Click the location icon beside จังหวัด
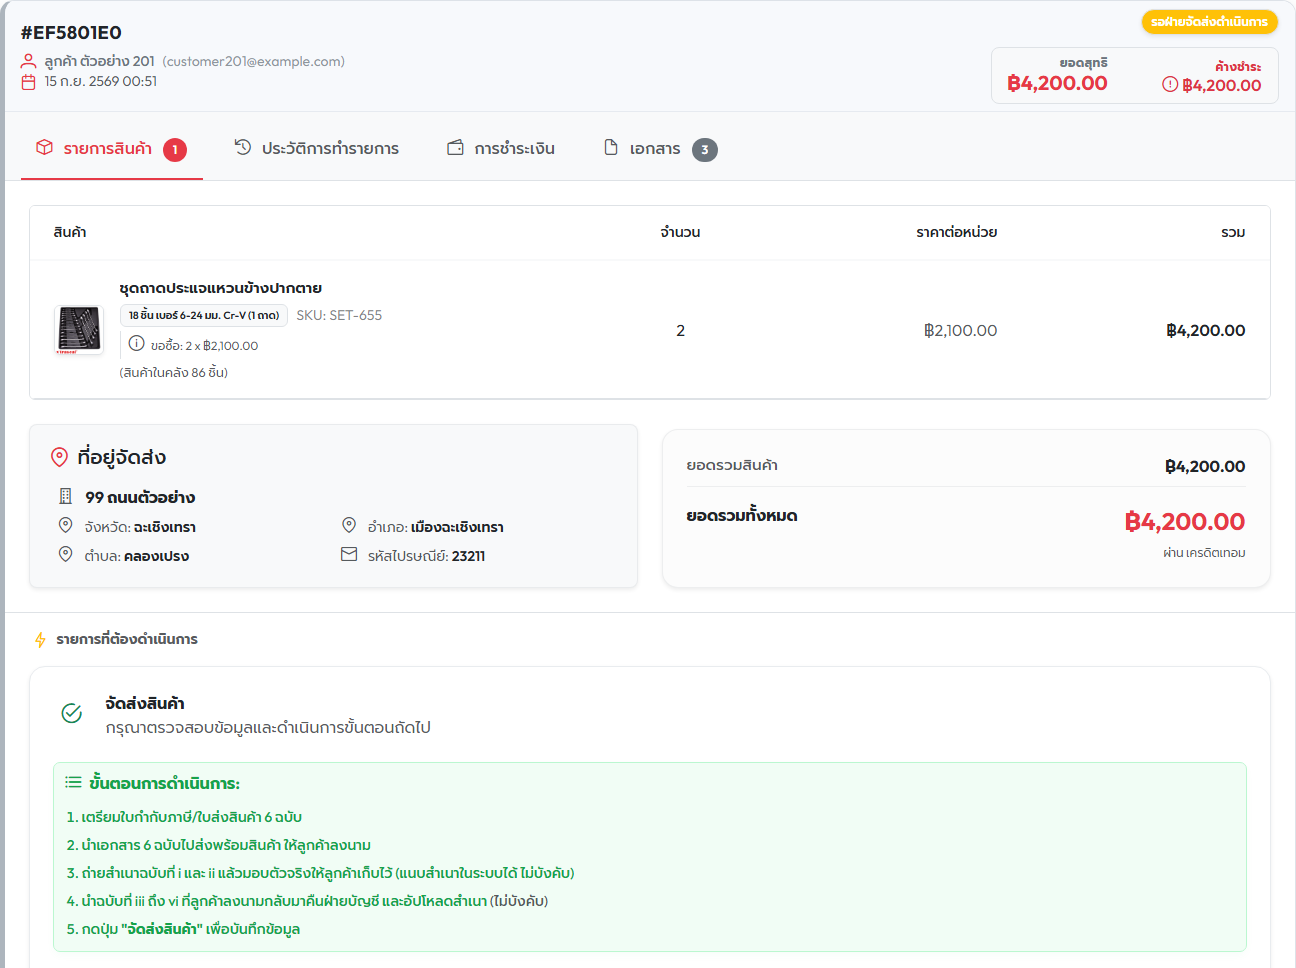Image resolution: width=1296 pixels, height=968 pixels. (x=66, y=526)
